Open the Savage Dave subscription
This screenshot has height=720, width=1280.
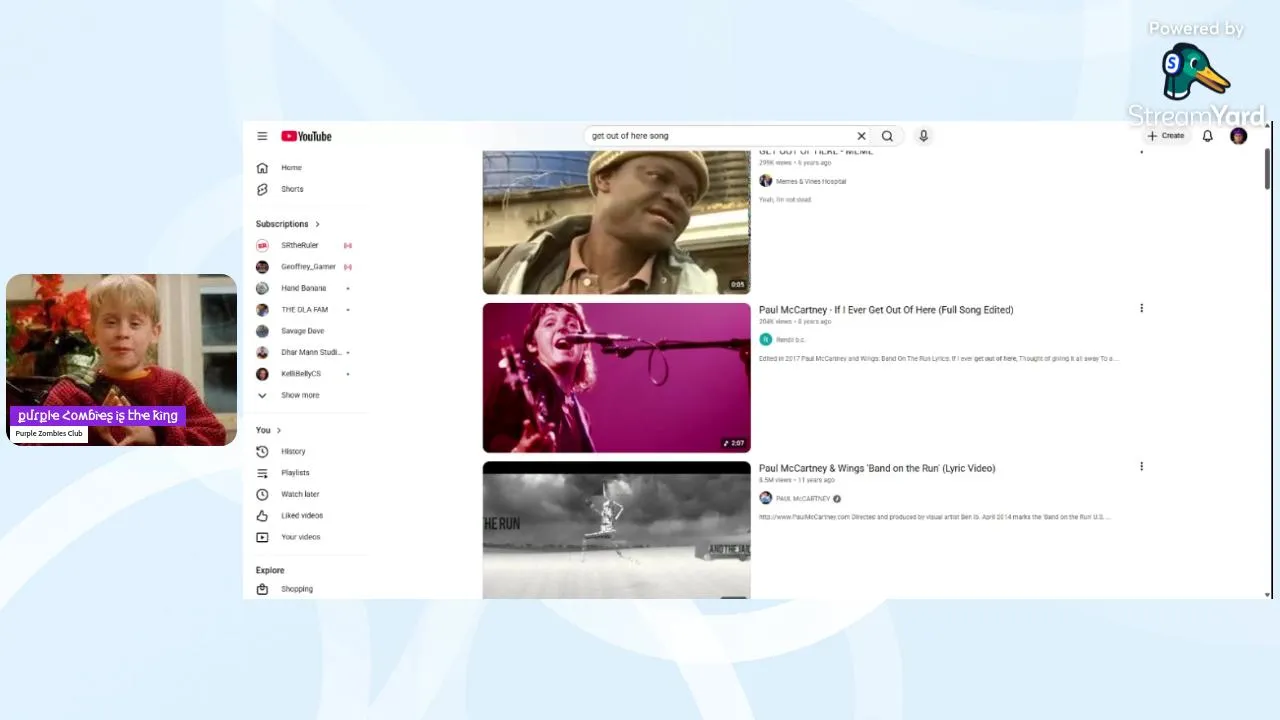click(304, 331)
